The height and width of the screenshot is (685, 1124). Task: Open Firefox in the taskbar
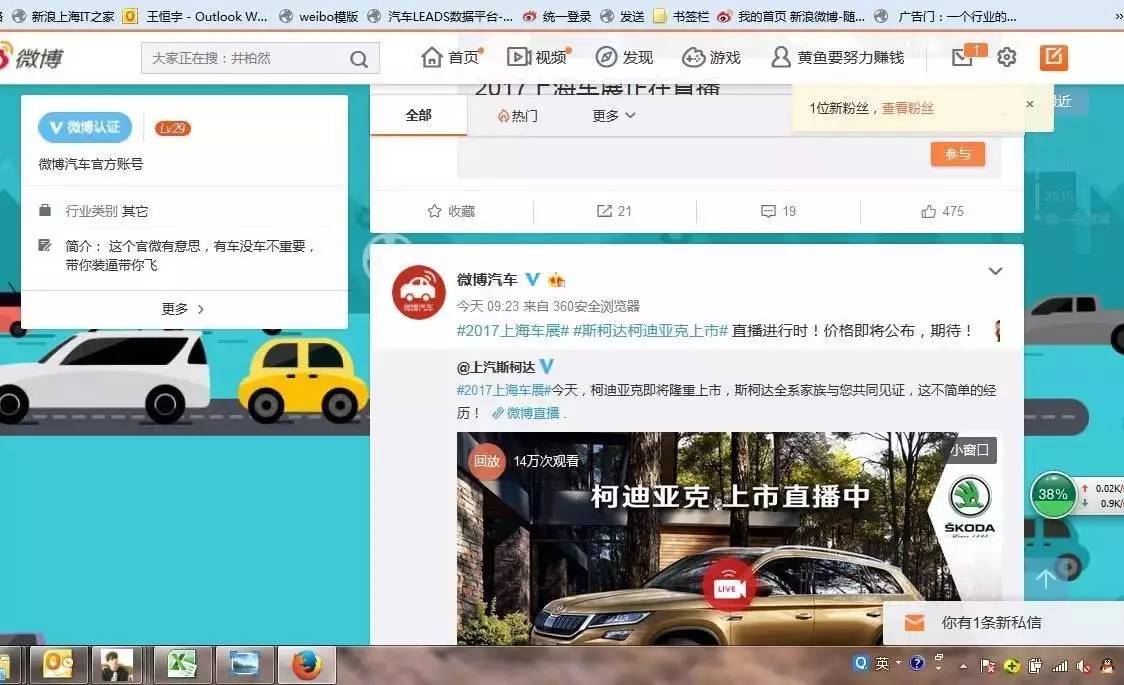coord(307,666)
